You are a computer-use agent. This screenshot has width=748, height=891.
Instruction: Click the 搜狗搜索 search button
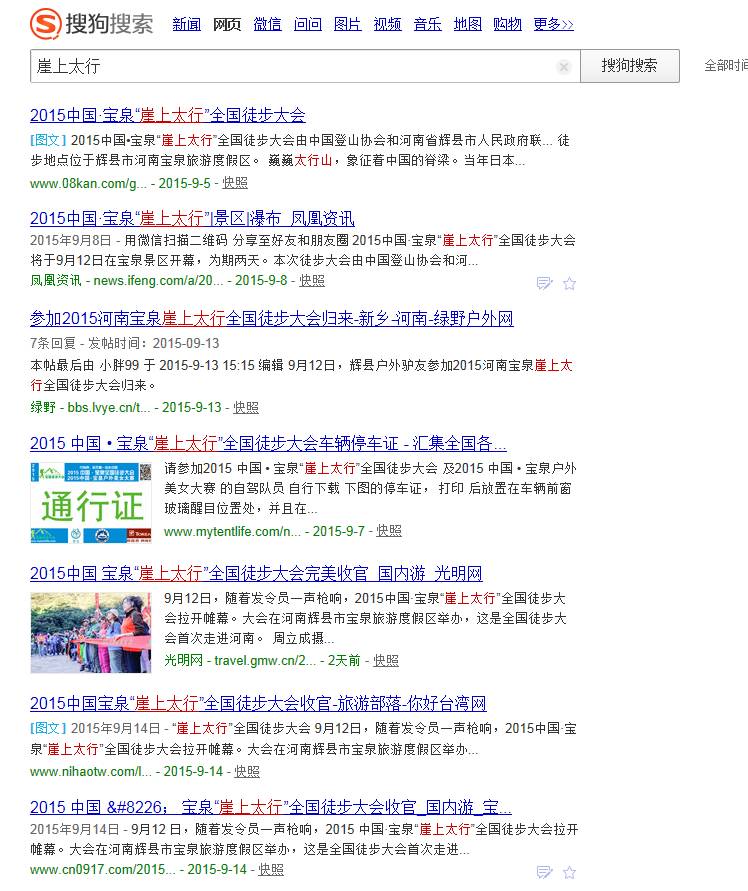click(630, 66)
